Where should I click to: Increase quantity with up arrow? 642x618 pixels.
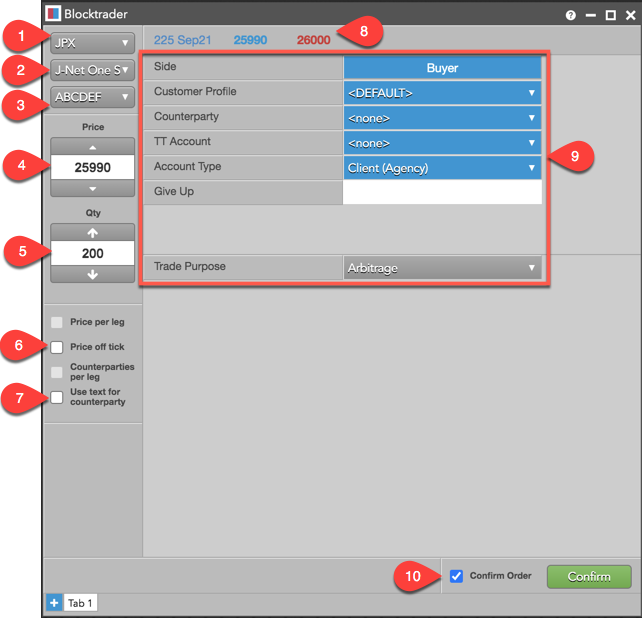92,232
